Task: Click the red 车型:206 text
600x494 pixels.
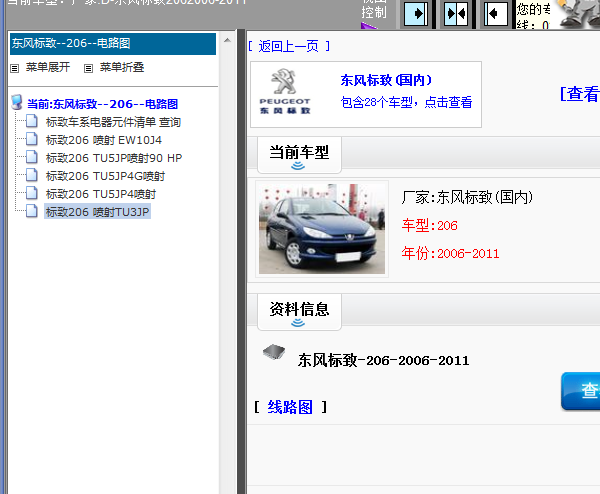Action: tap(429, 225)
